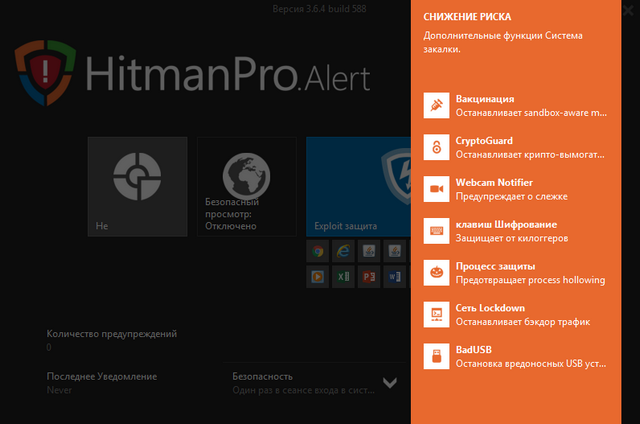The width and height of the screenshot is (640, 424).
Task: Click the Excel icon in protected apps
Action: tap(343, 275)
